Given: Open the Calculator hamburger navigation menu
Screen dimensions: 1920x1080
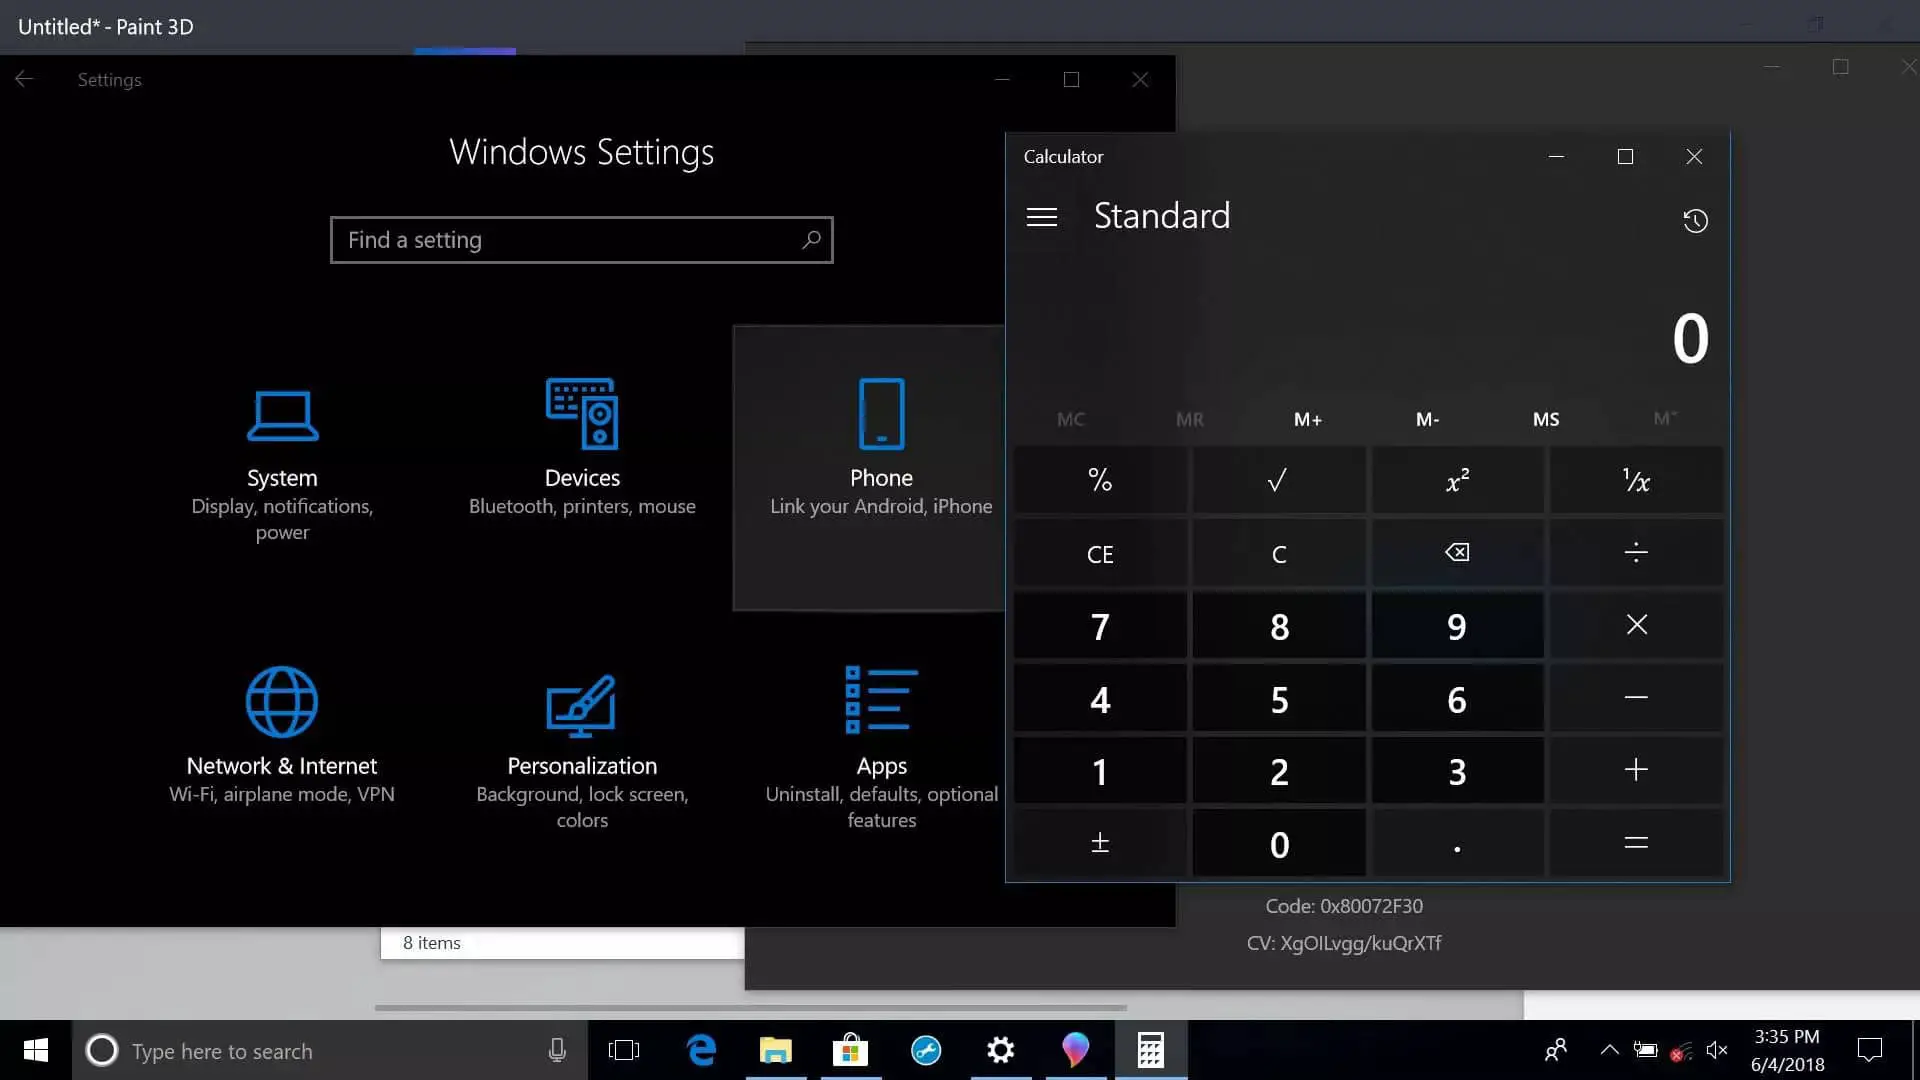Looking at the screenshot, I should tap(1041, 217).
